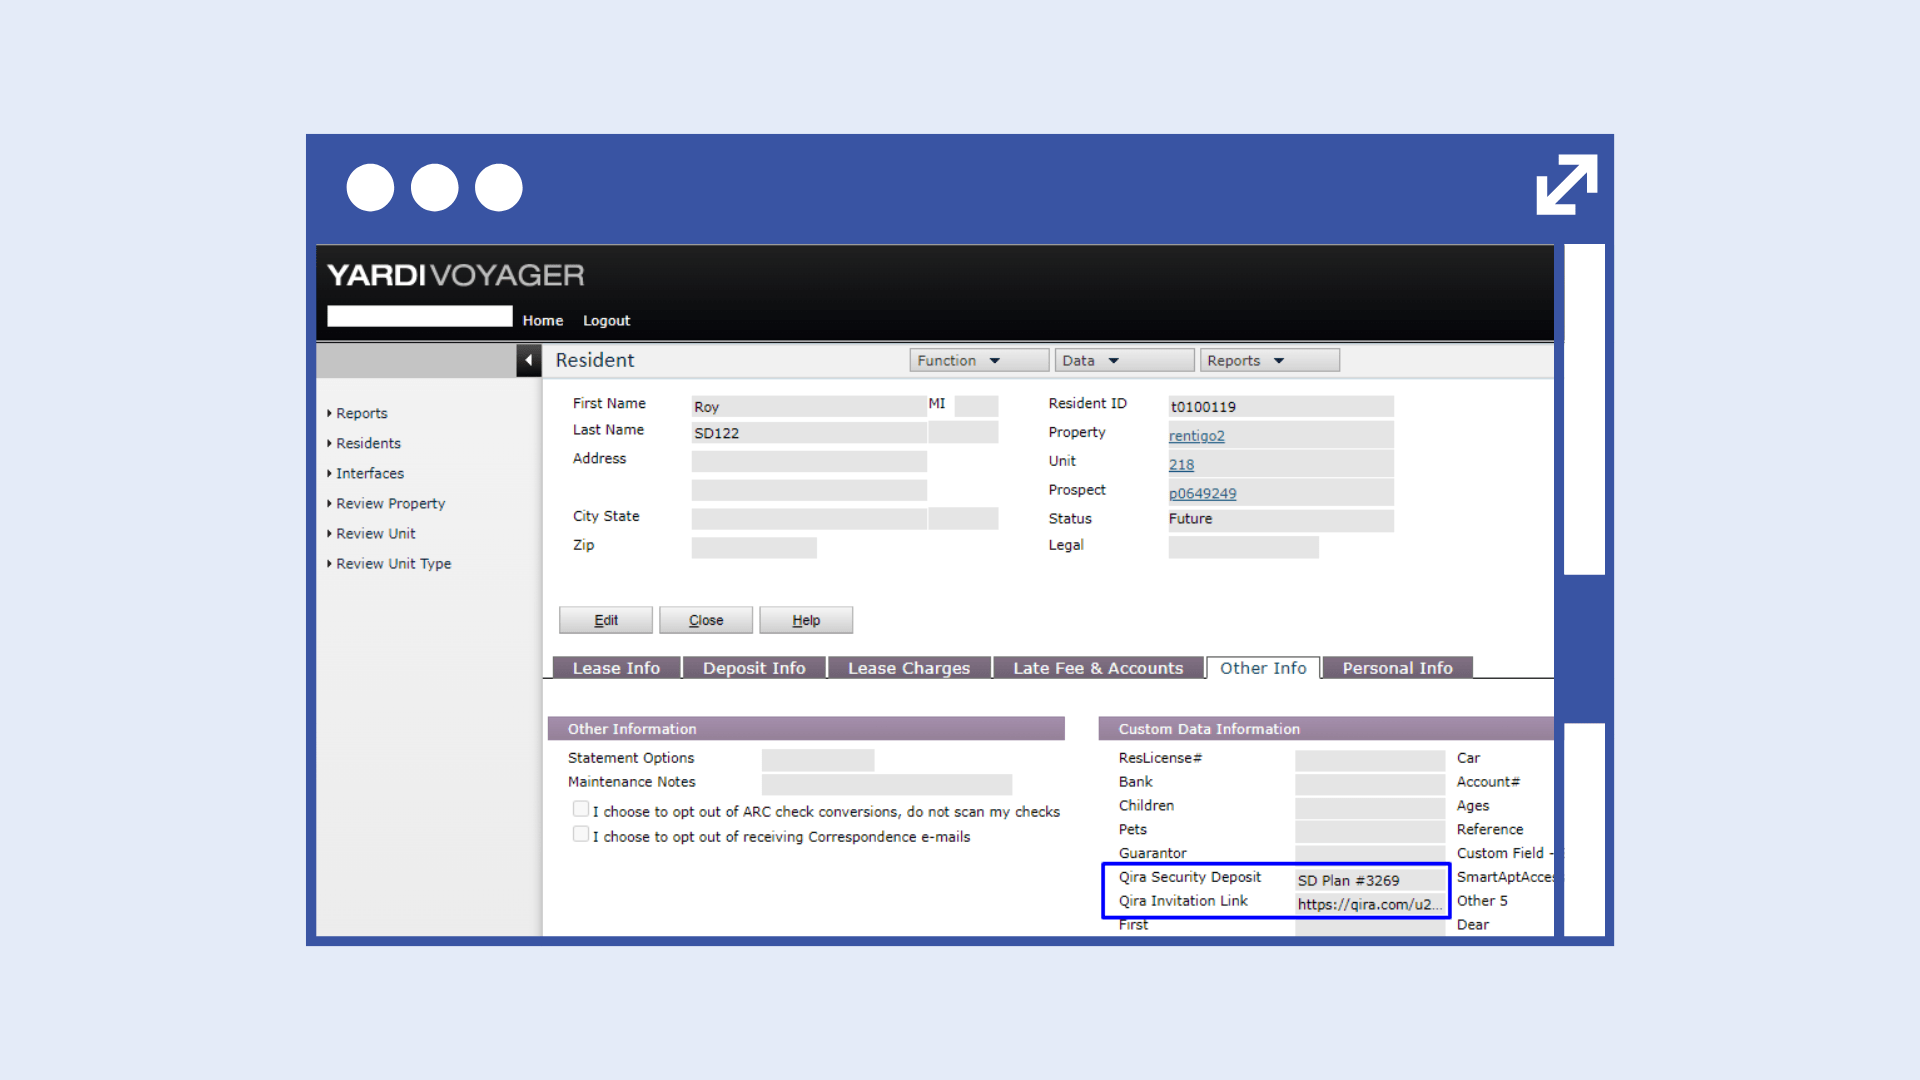Check the ARC check conversions opt-out box
The height and width of the screenshot is (1080, 1920).
[580, 809]
